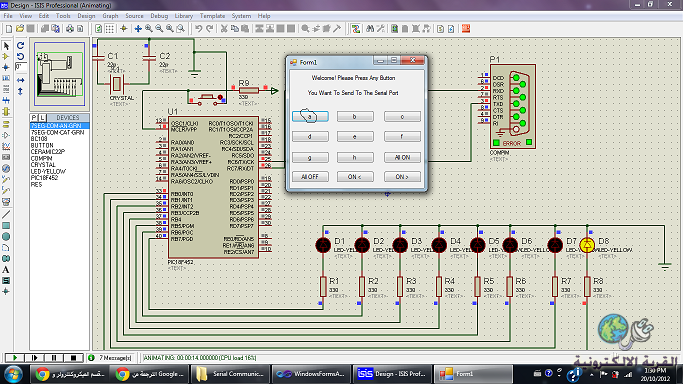Click the 7 Message(s) status indicator
Viewport: 683px width, 384px height.
pyautogui.click(x=111, y=358)
